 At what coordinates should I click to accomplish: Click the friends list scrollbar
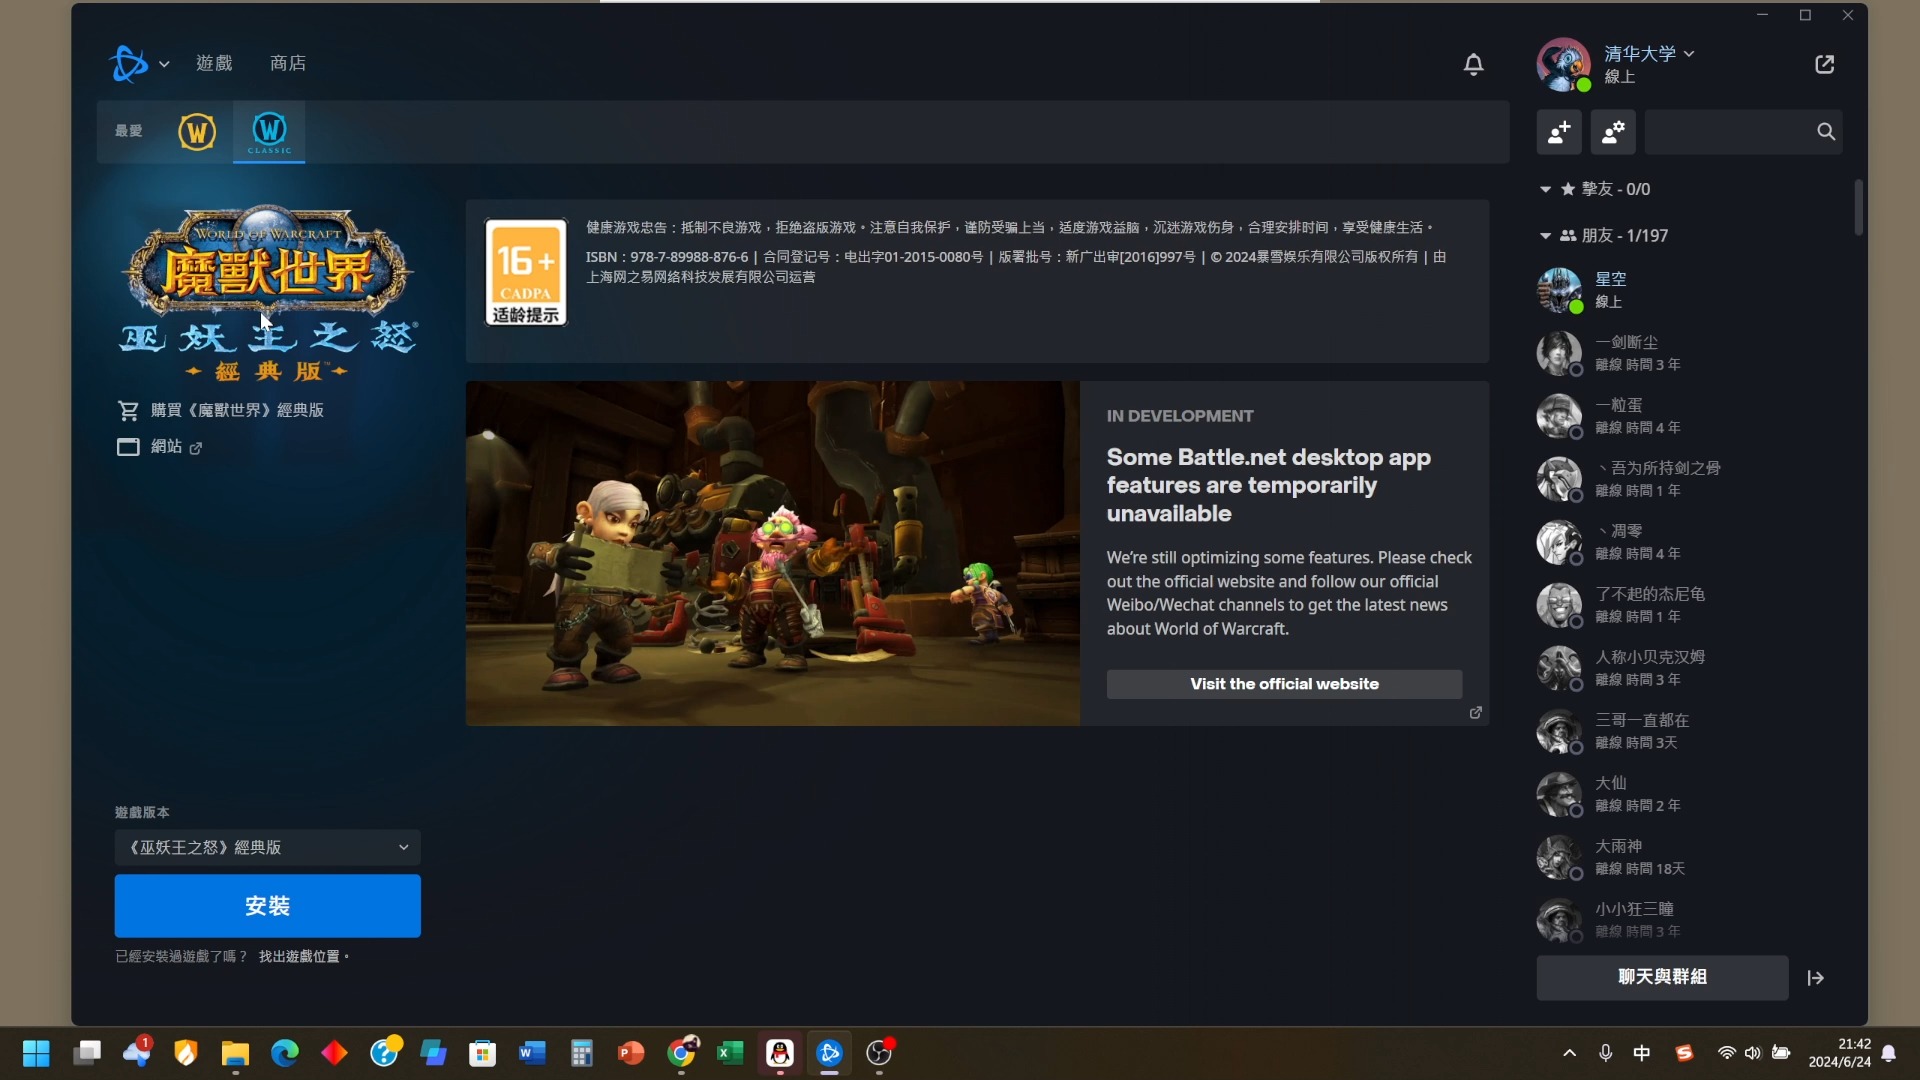click(1858, 208)
